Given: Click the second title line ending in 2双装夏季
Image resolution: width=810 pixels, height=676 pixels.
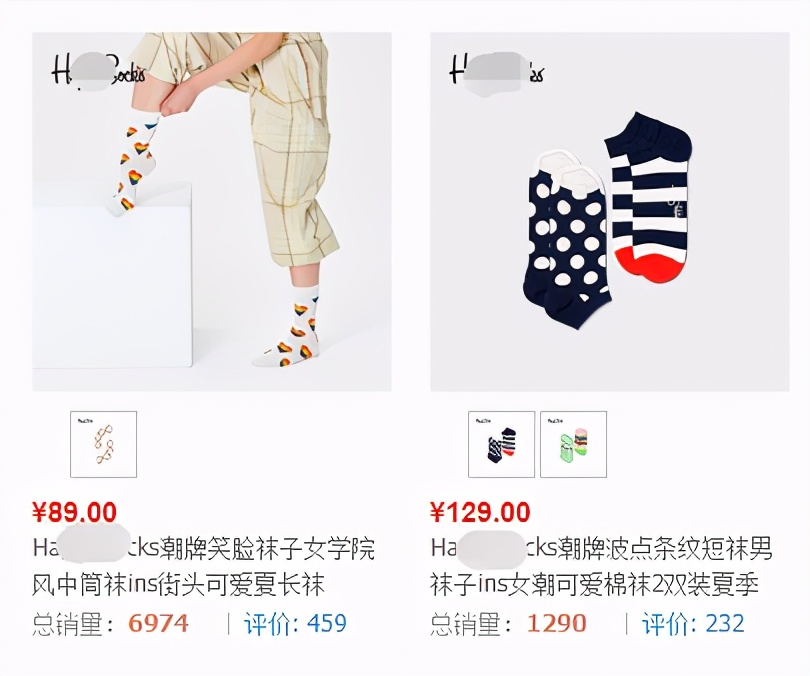Looking at the screenshot, I should (x=594, y=585).
